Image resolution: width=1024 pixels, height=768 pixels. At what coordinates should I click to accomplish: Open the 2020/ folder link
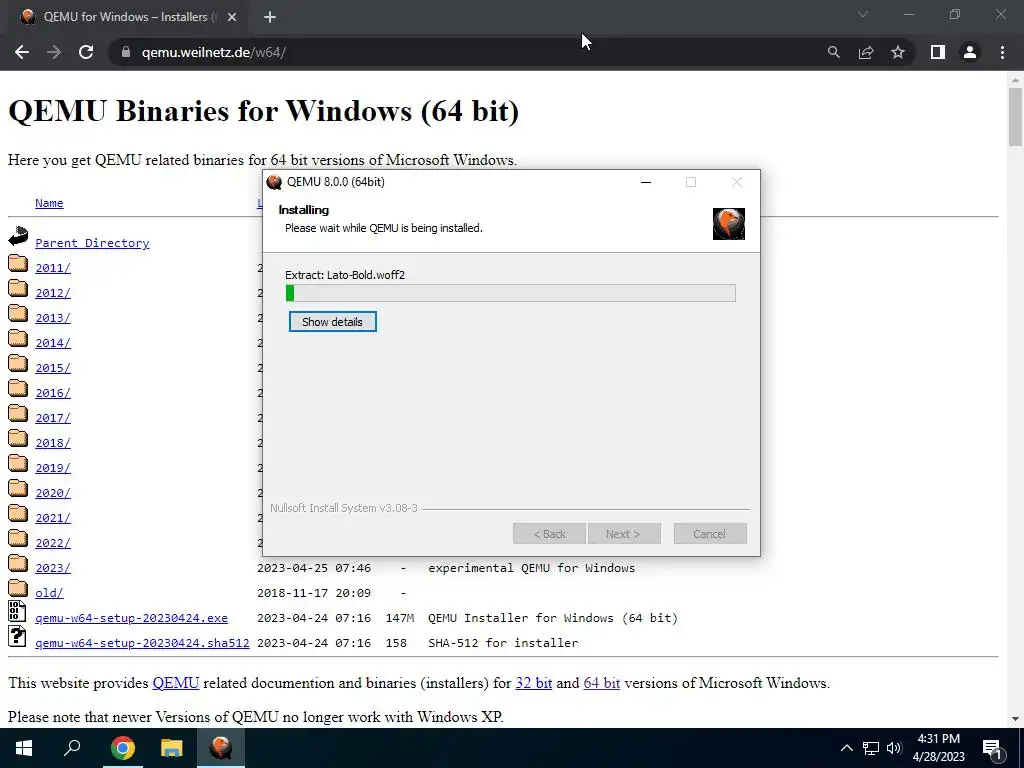[x=53, y=493]
